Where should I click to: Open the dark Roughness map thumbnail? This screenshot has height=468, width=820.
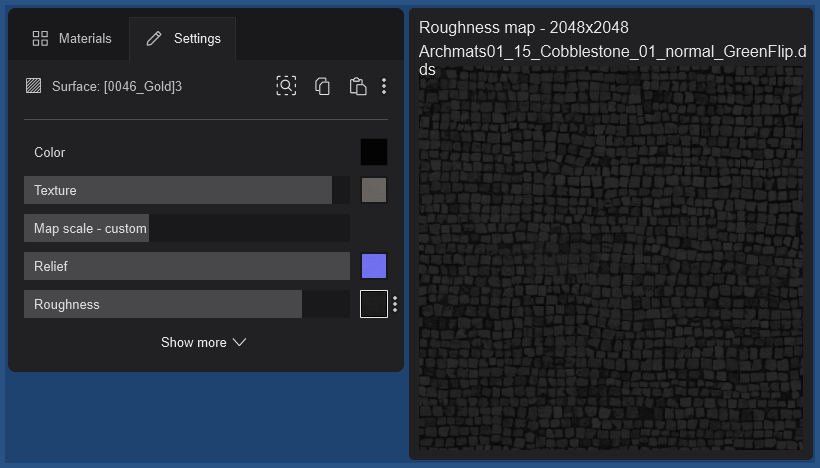[x=374, y=304]
